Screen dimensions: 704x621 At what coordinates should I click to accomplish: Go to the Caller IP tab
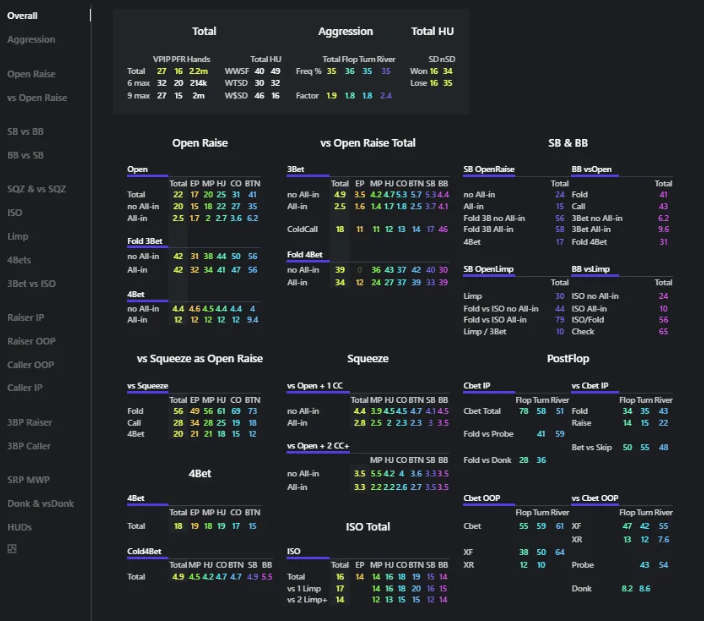(x=25, y=388)
